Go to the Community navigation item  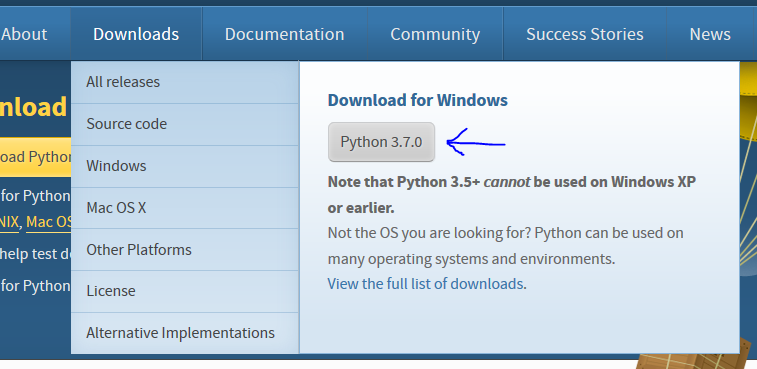pyautogui.click(x=435, y=34)
